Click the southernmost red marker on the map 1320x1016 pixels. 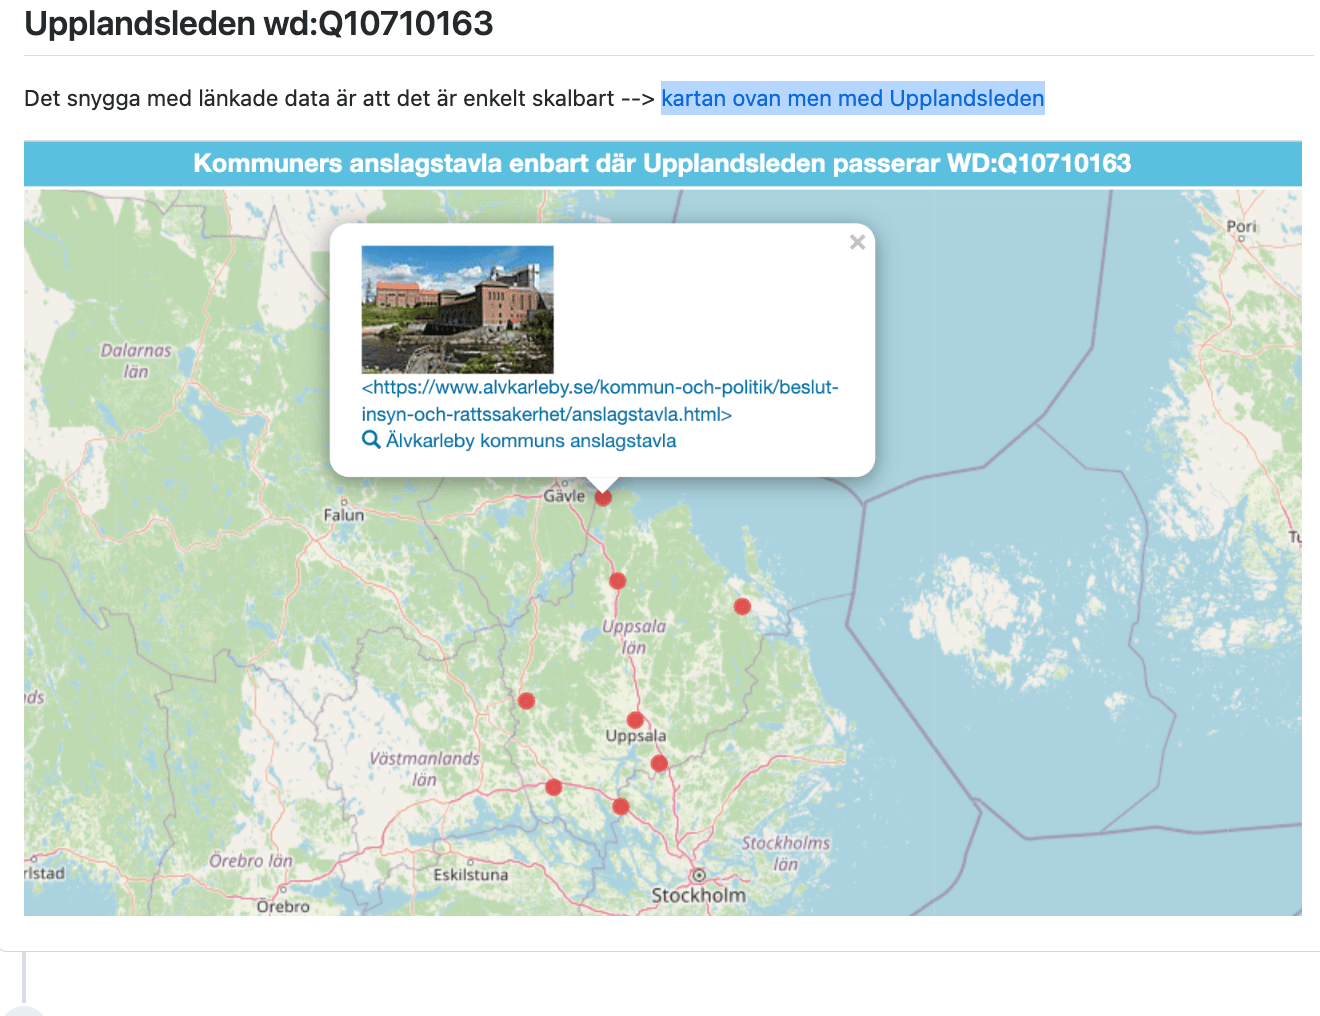(621, 806)
